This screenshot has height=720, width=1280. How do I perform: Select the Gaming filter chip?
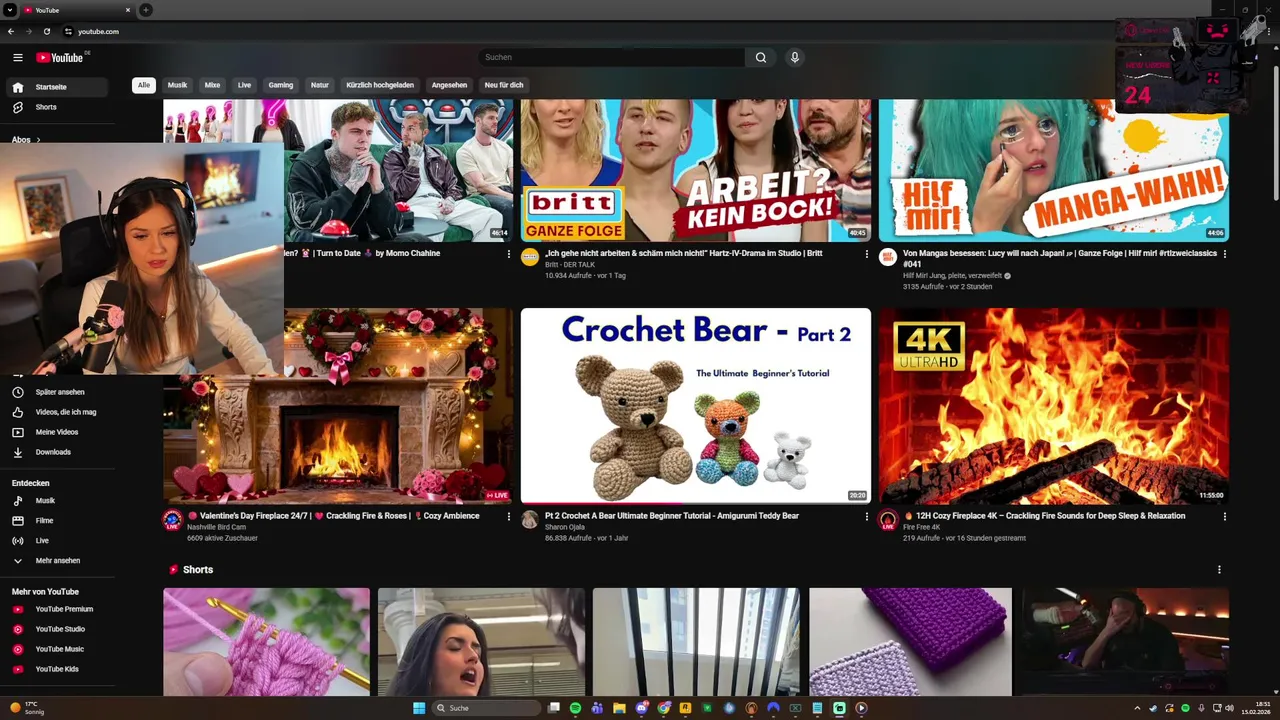coord(281,85)
